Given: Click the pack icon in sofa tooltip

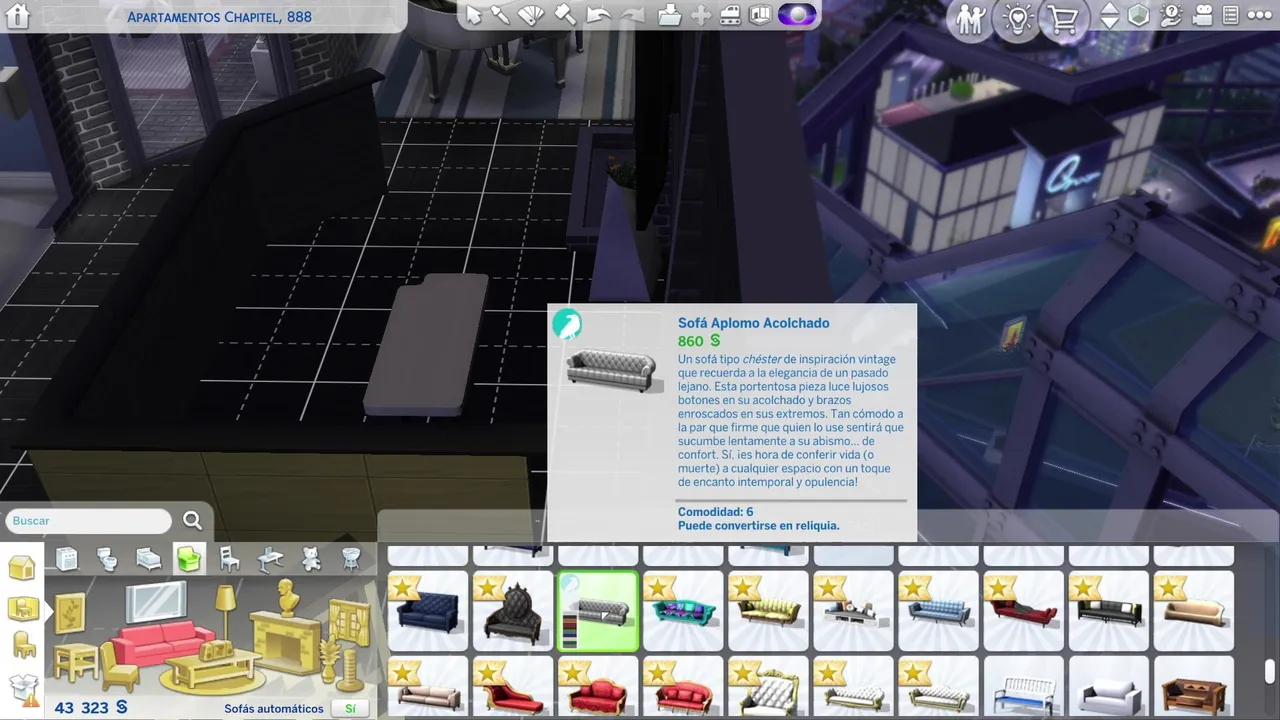Looking at the screenshot, I should coord(567,324).
